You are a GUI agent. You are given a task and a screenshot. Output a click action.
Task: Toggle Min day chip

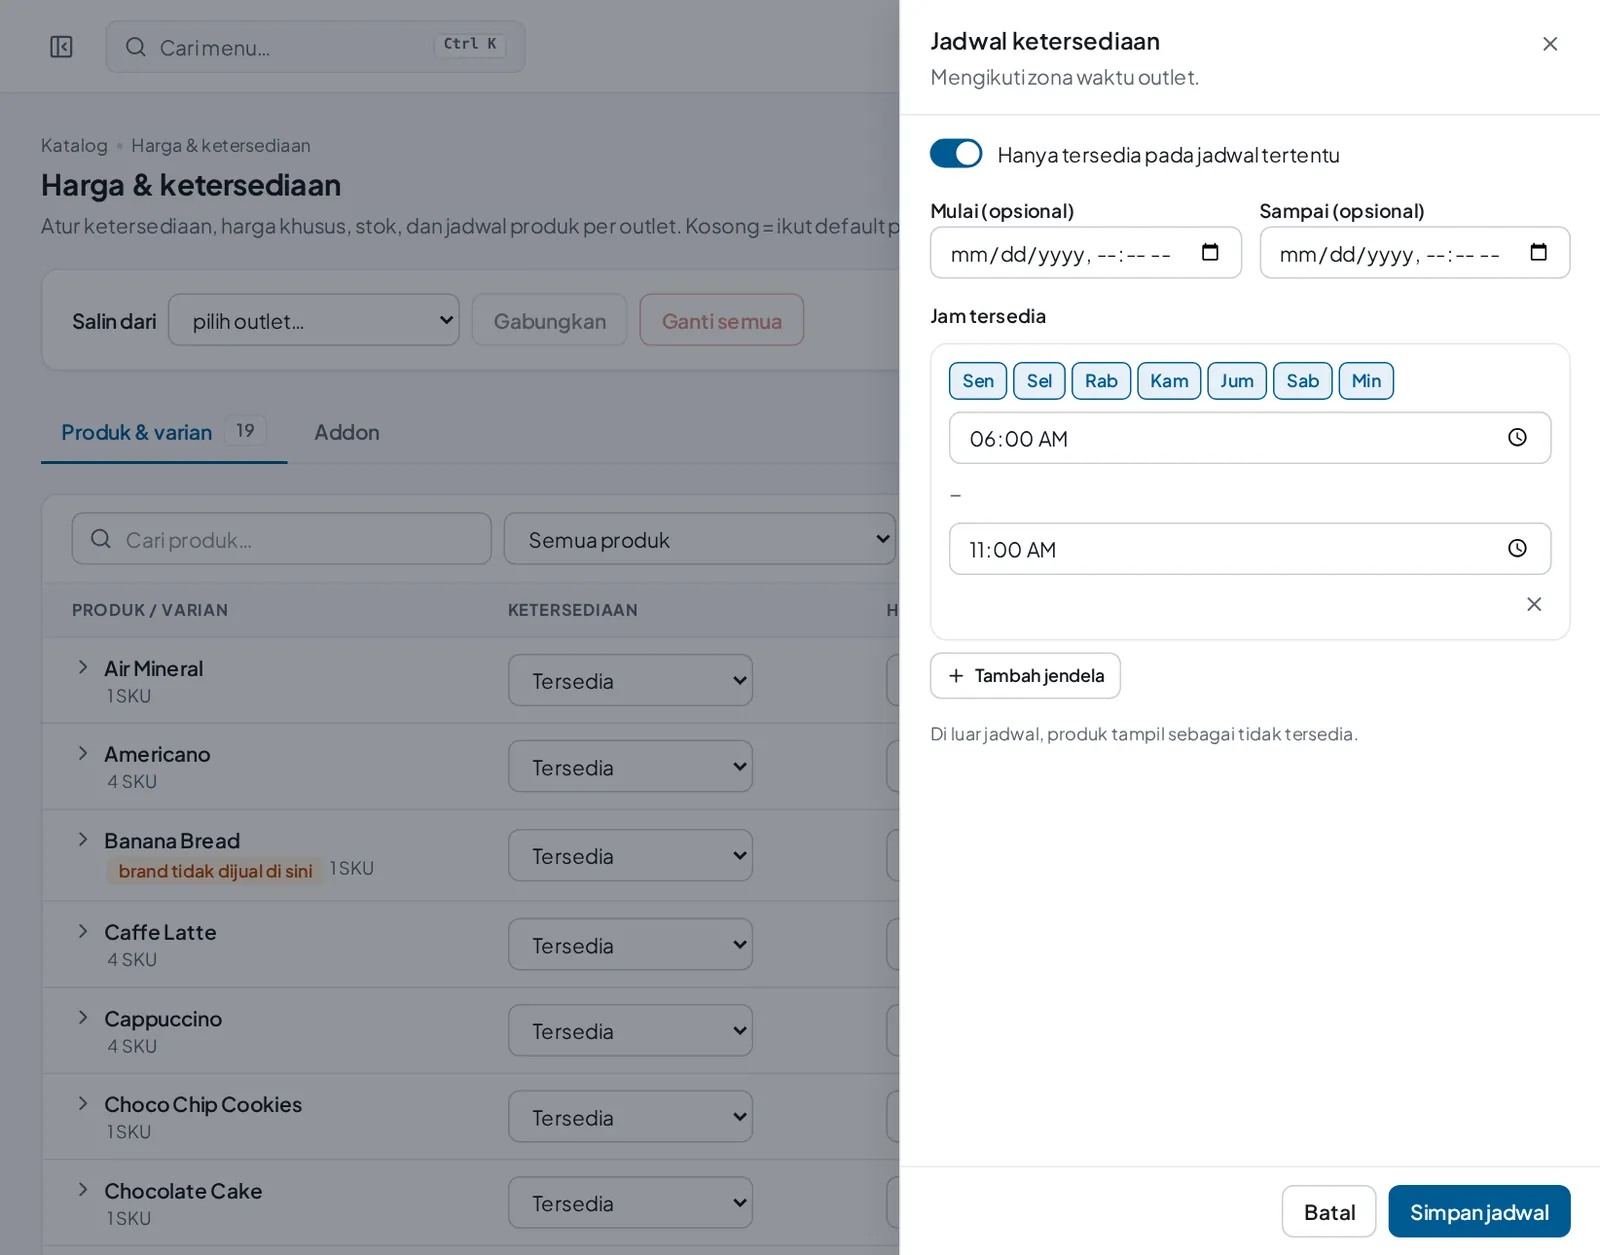[x=1366, y=381]
